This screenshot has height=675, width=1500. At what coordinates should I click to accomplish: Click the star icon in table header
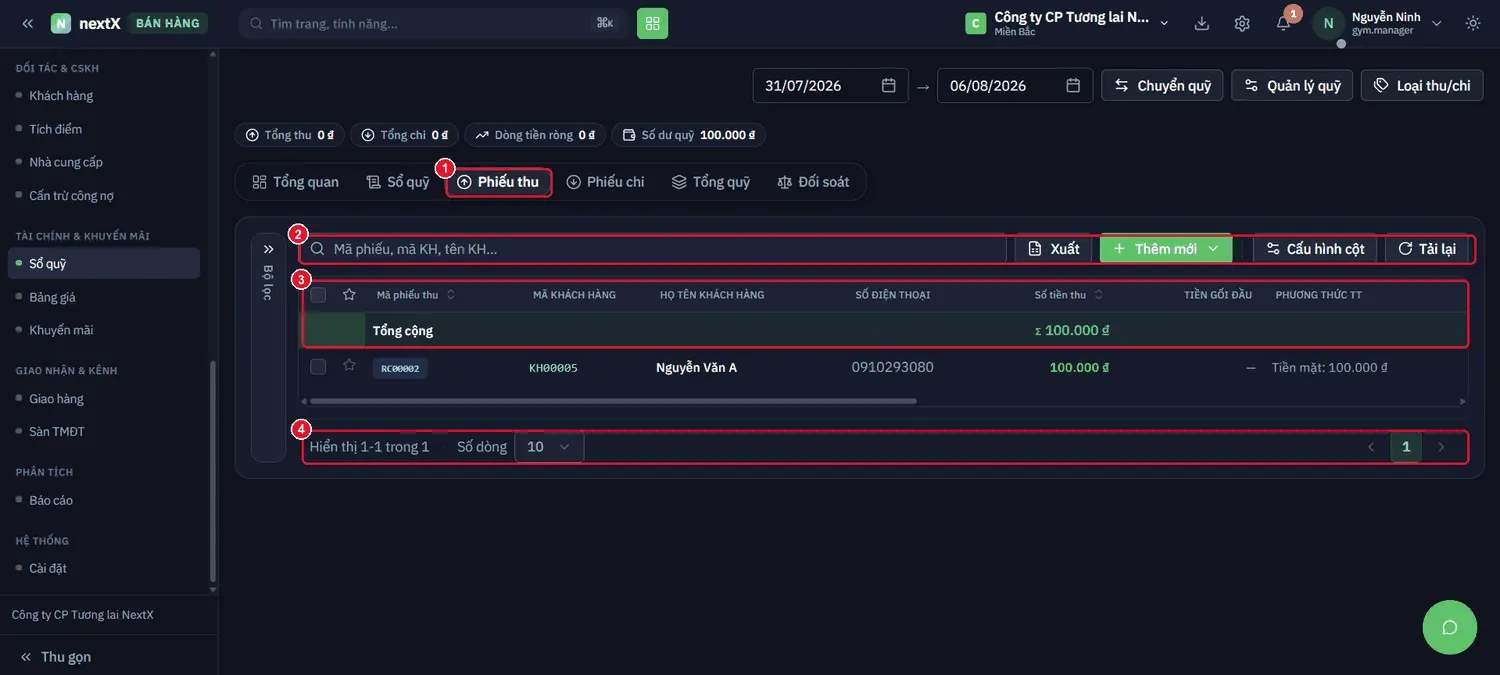coord(349,295)
